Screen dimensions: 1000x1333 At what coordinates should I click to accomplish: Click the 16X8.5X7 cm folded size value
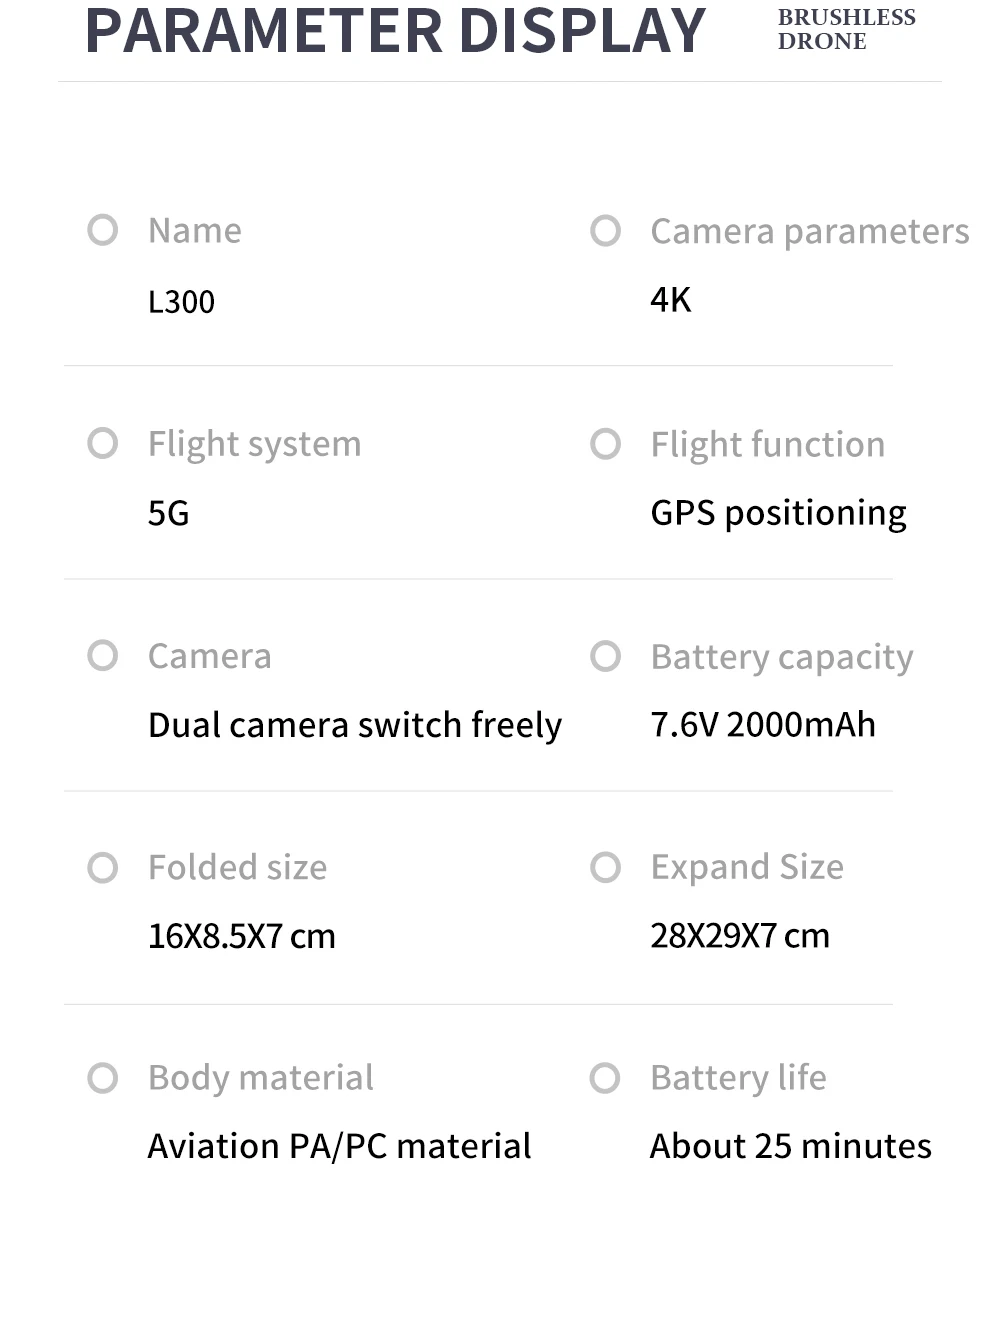(241, 937)
